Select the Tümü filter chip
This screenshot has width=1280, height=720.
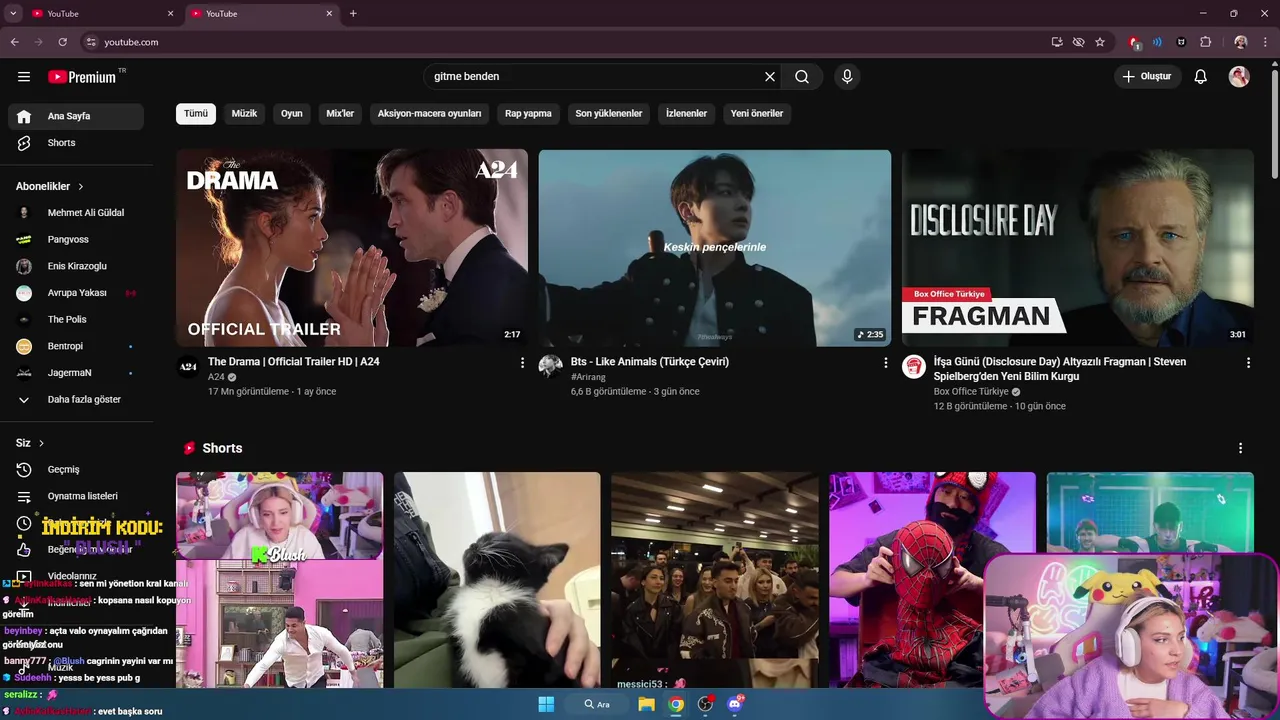196,113
